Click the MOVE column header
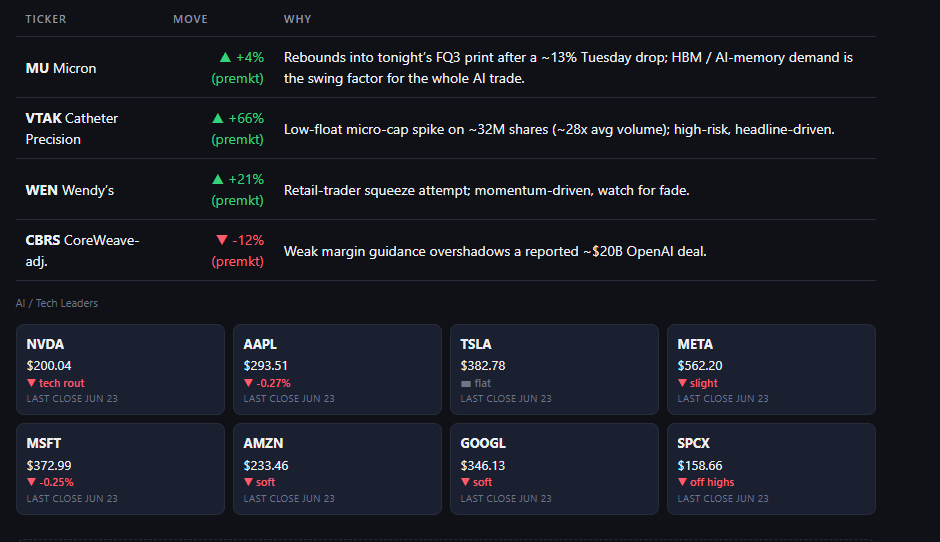Image resolution: width=940 pixels, height=542 pixels. [x=191, y=19]
